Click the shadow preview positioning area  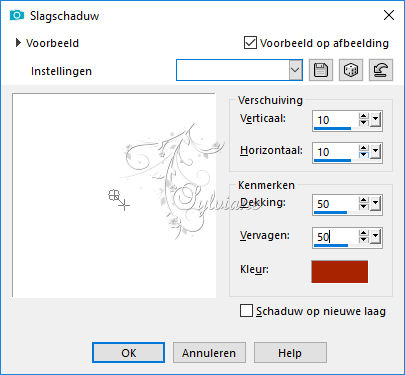tap(114, 195)
